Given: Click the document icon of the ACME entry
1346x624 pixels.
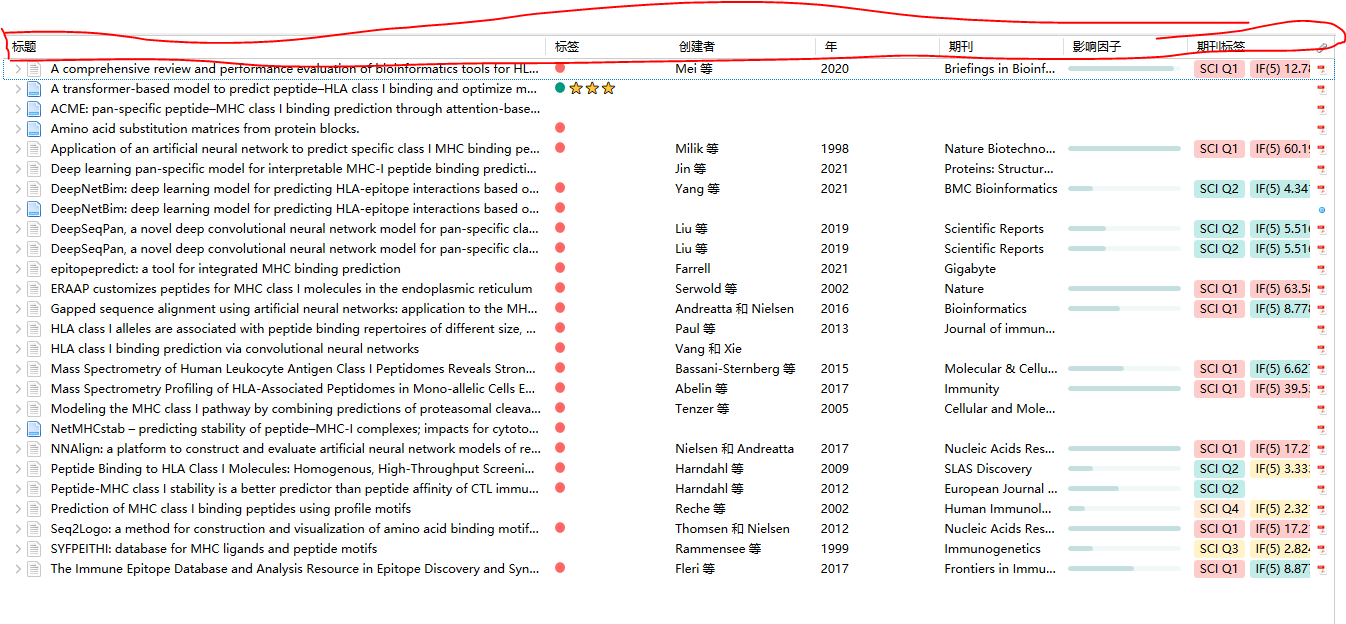Looking at the screenshot, I should 34,108.
